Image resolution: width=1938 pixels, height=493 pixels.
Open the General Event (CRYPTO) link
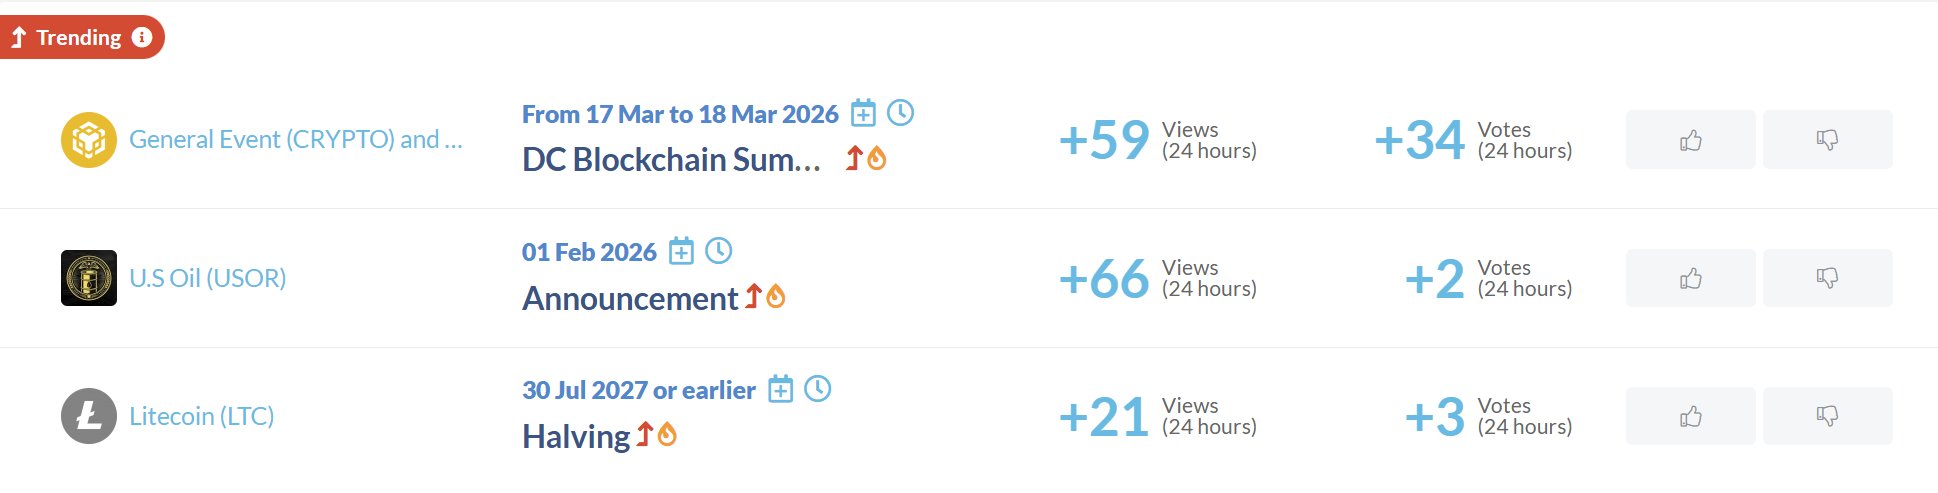click(295, 140)
